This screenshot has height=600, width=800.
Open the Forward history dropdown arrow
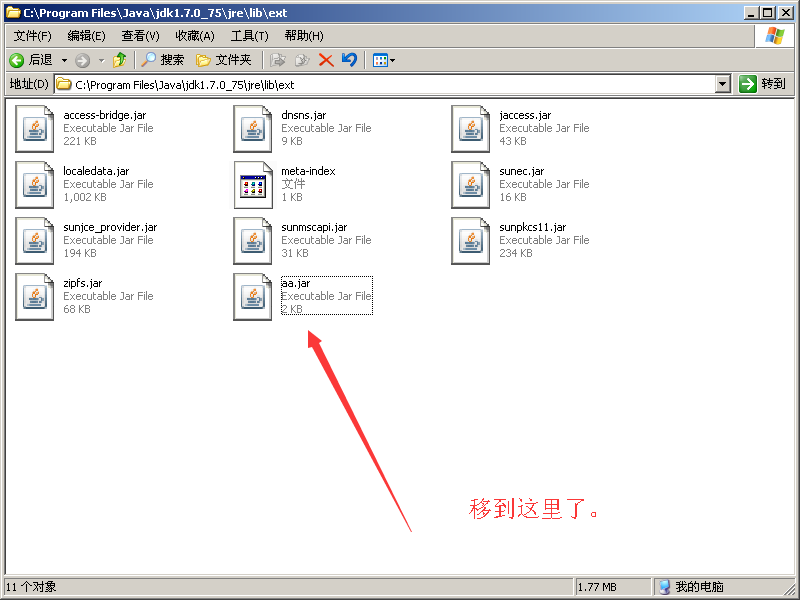pos(102,61)
